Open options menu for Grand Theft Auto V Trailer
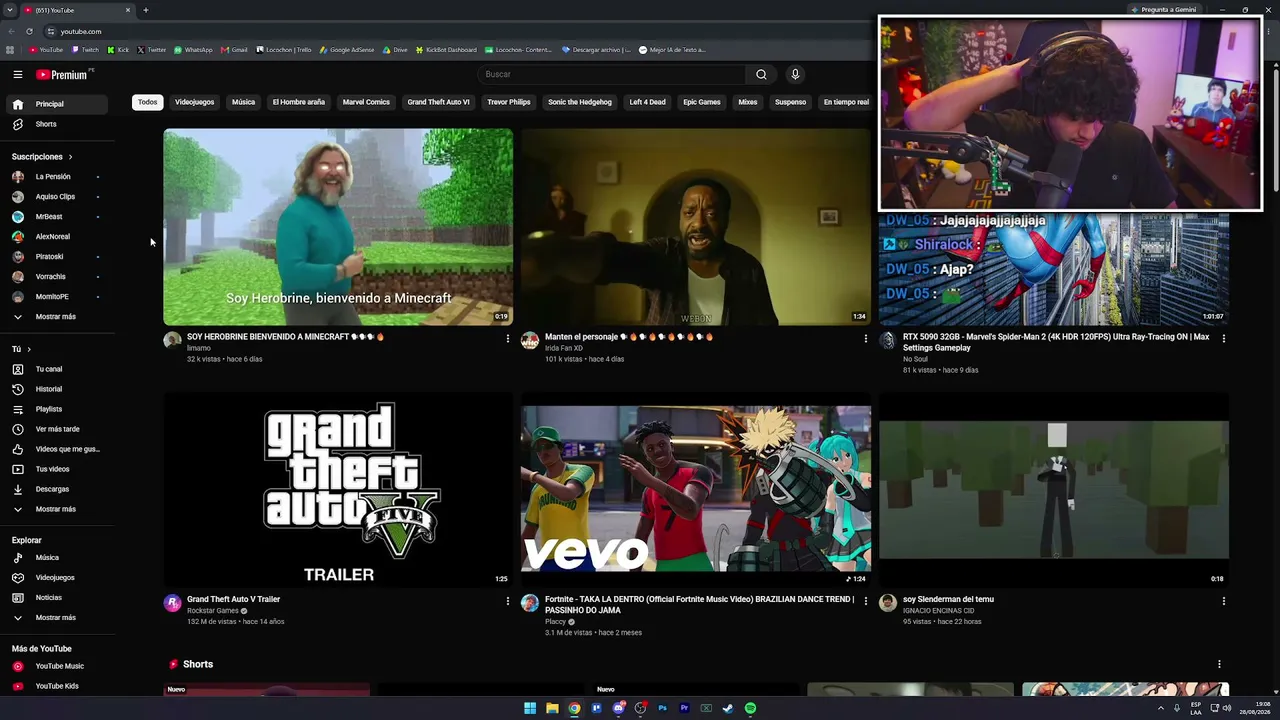The image size is (1280, 720). point(508,601)
